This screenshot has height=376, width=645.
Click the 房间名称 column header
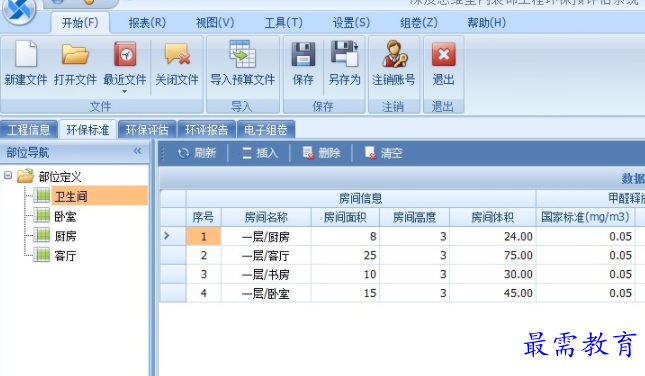266,217
